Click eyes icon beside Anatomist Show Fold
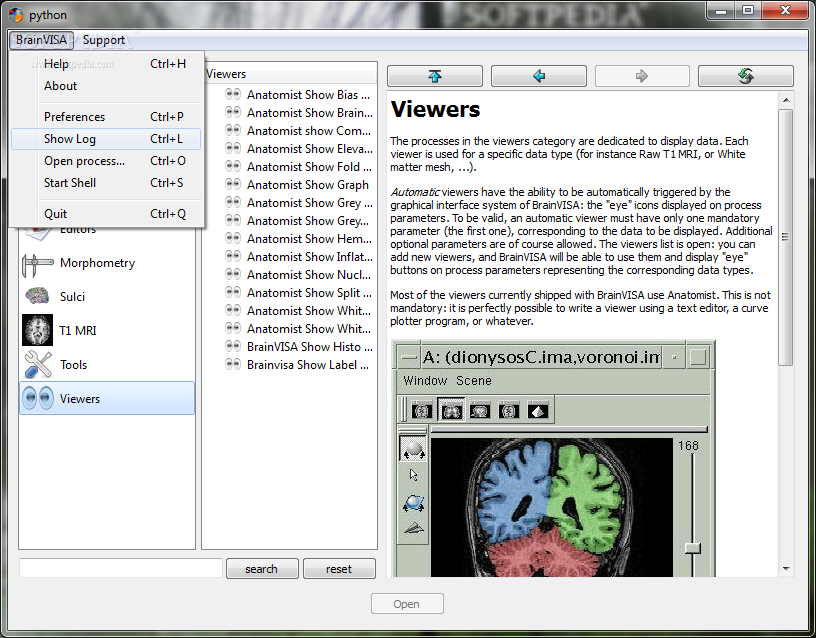 (233, 166)
